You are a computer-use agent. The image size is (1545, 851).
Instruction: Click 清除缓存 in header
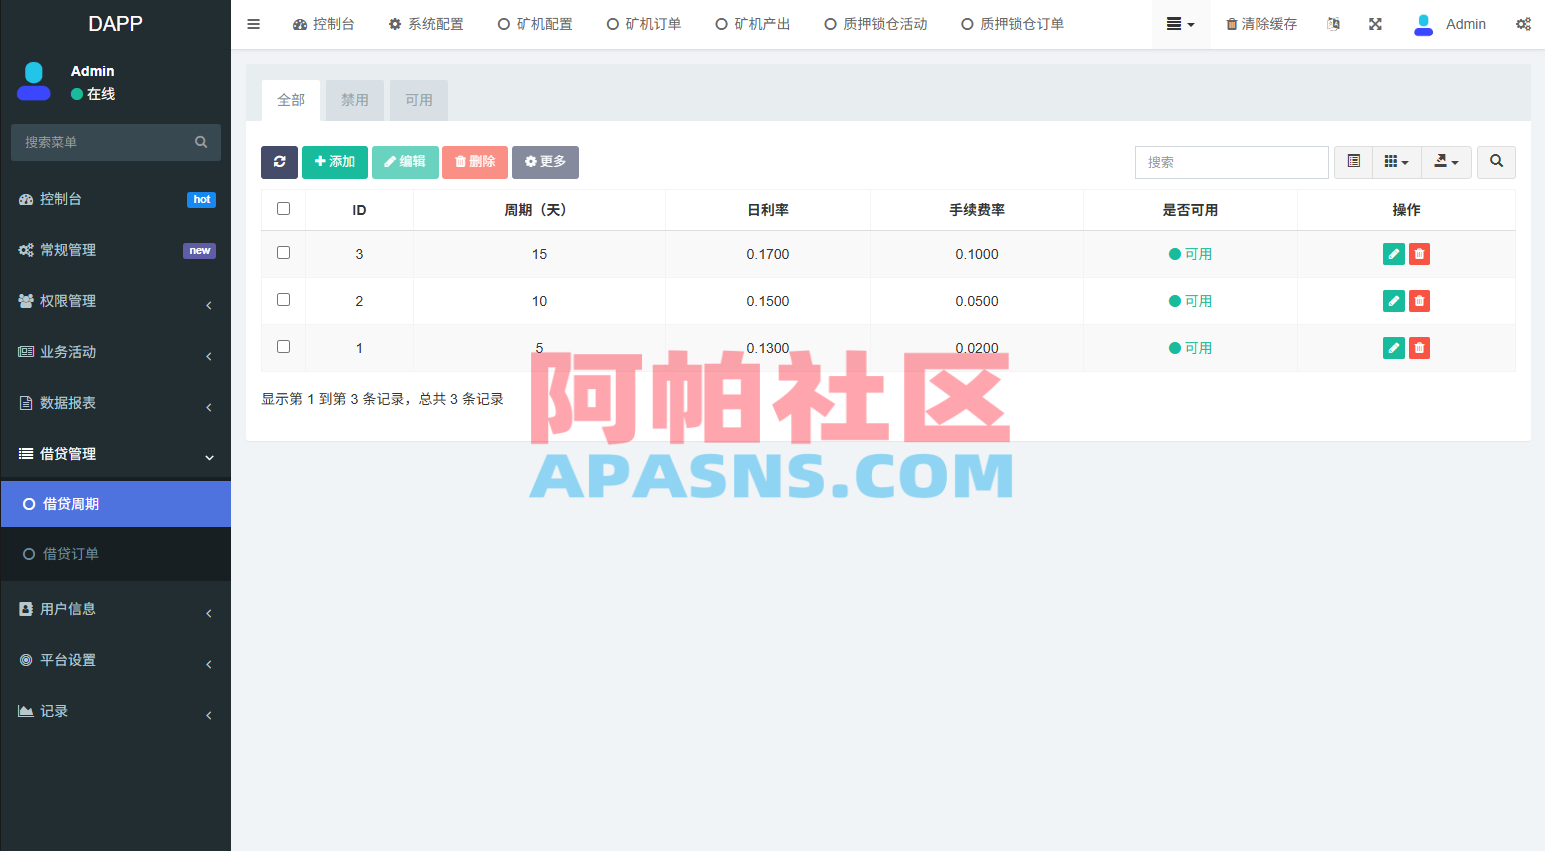pos(1261,24)
